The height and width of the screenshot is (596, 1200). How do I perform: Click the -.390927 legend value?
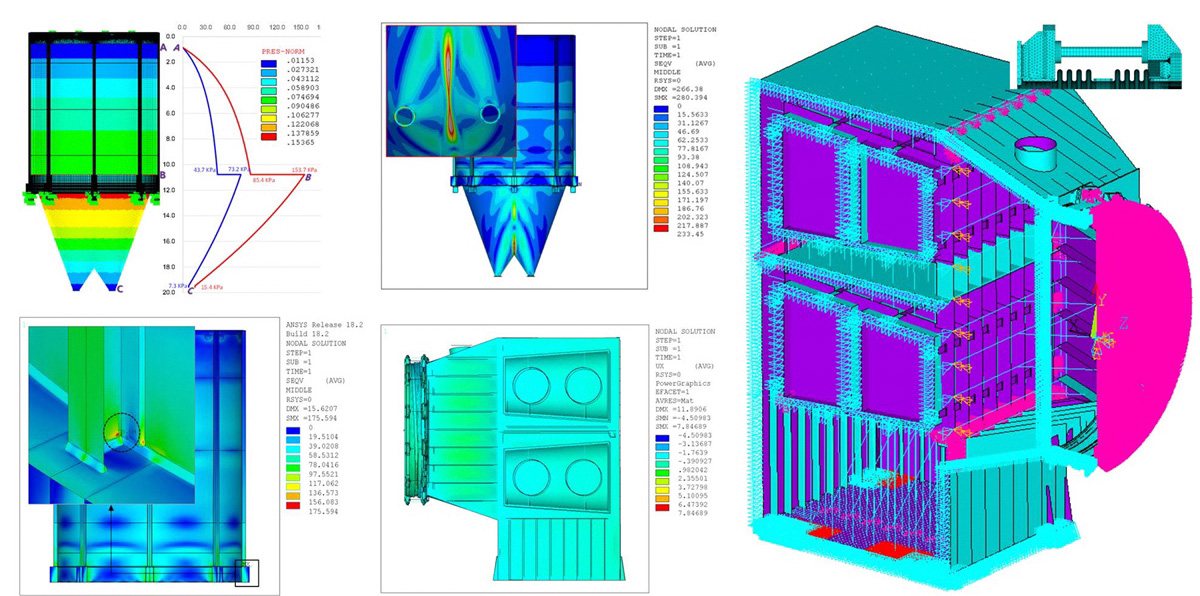[695, 461]
